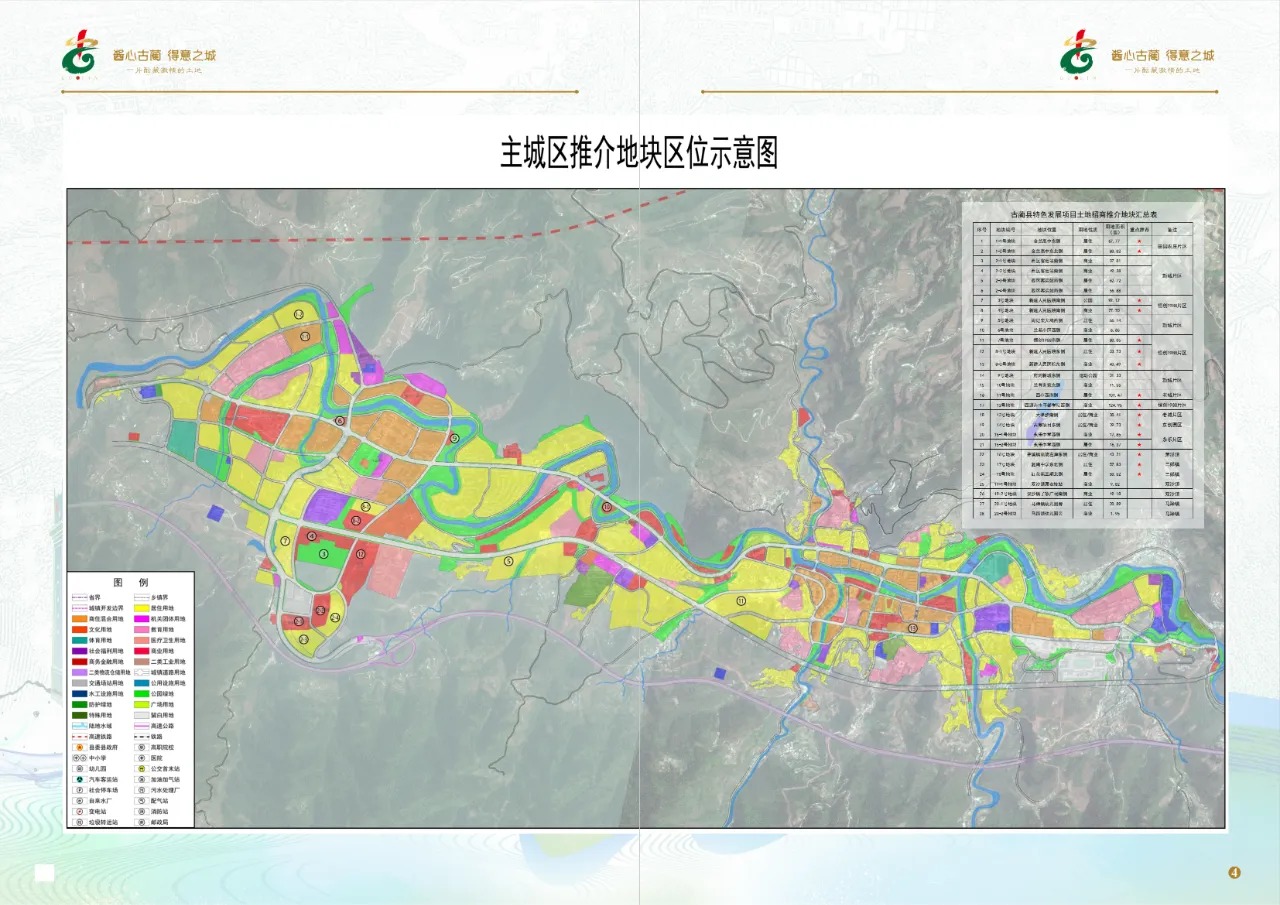Click the 邮政局 symbol in legend

click(x=143, y=822)
